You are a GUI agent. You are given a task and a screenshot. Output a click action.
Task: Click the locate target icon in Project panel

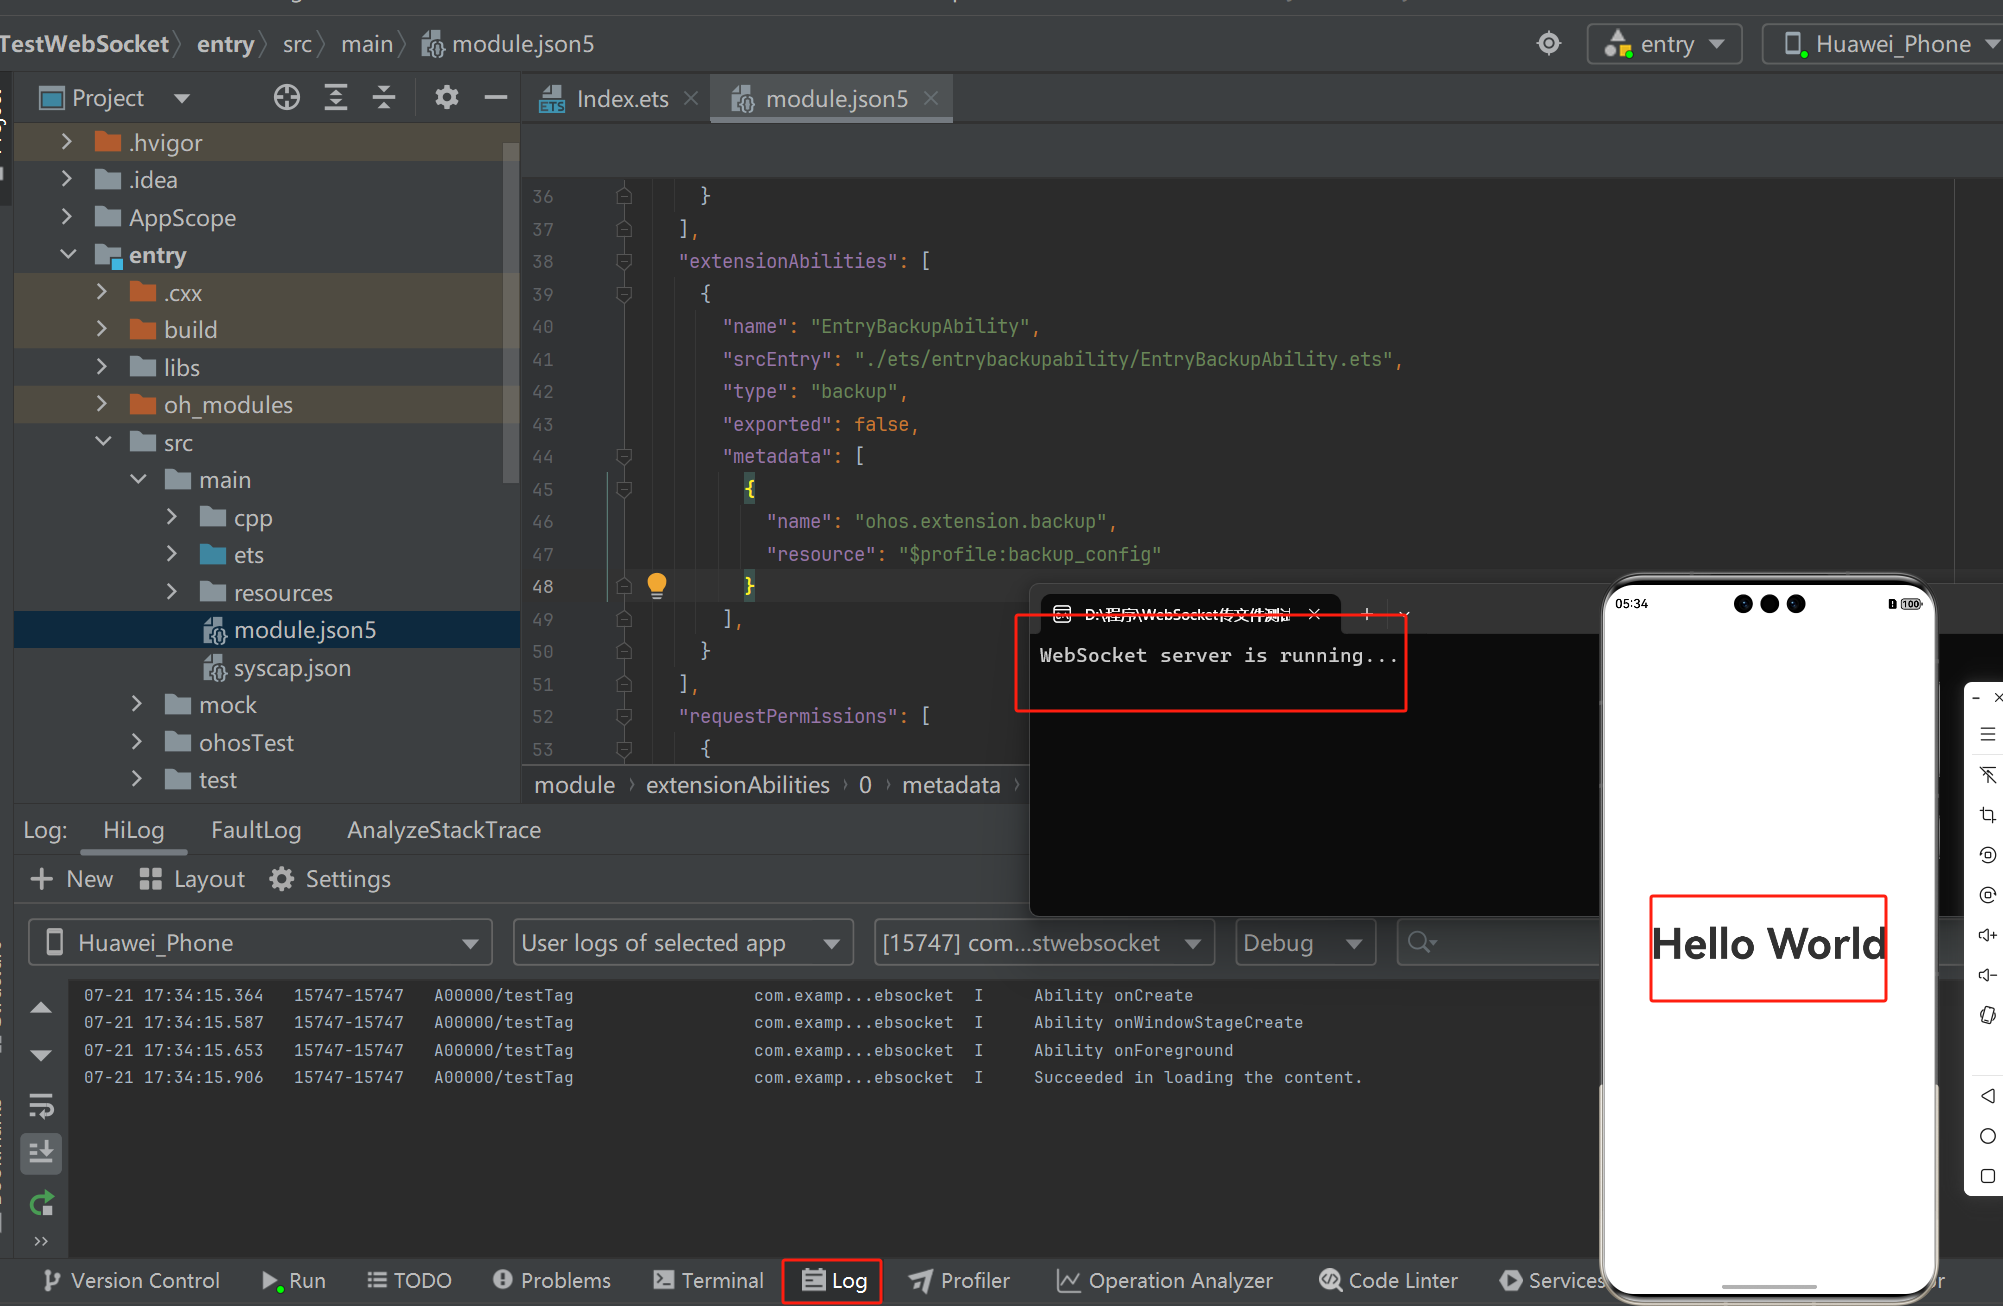(x=287, y=97)
